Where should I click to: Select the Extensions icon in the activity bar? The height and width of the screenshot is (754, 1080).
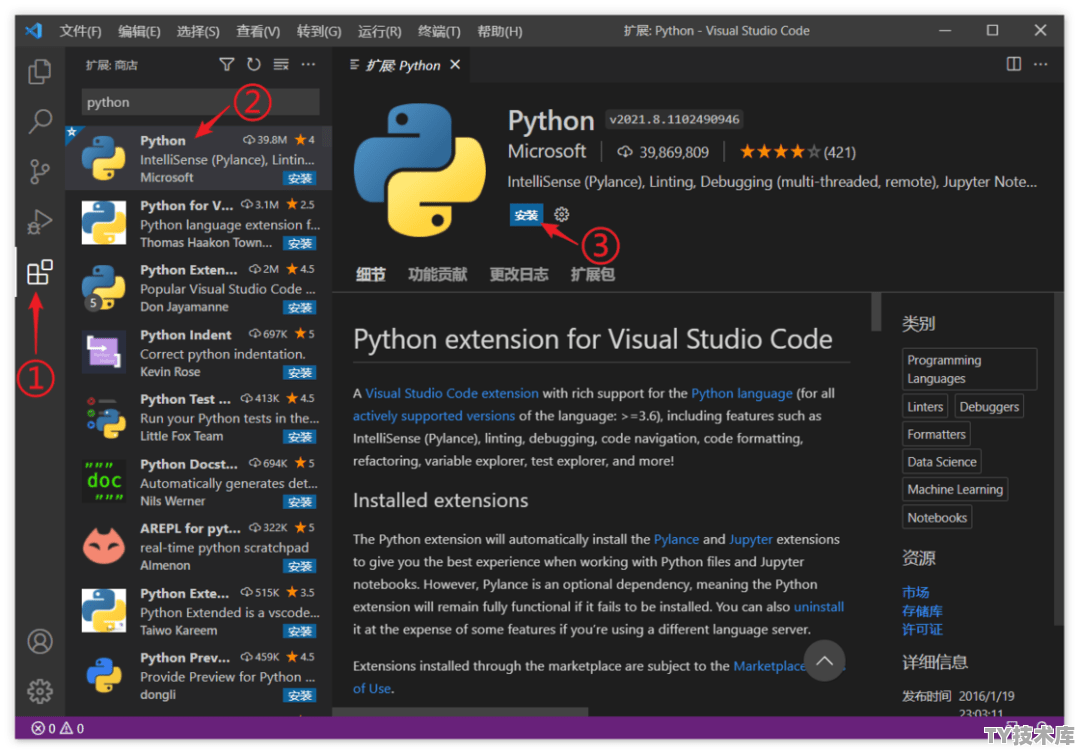tap(39, 273)
